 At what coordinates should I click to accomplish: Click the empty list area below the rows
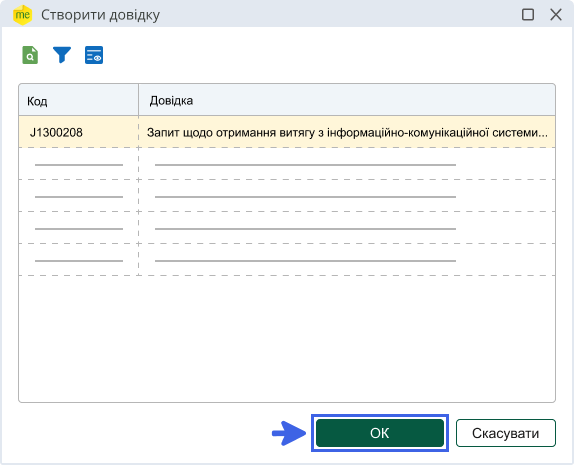pos(287,339)
